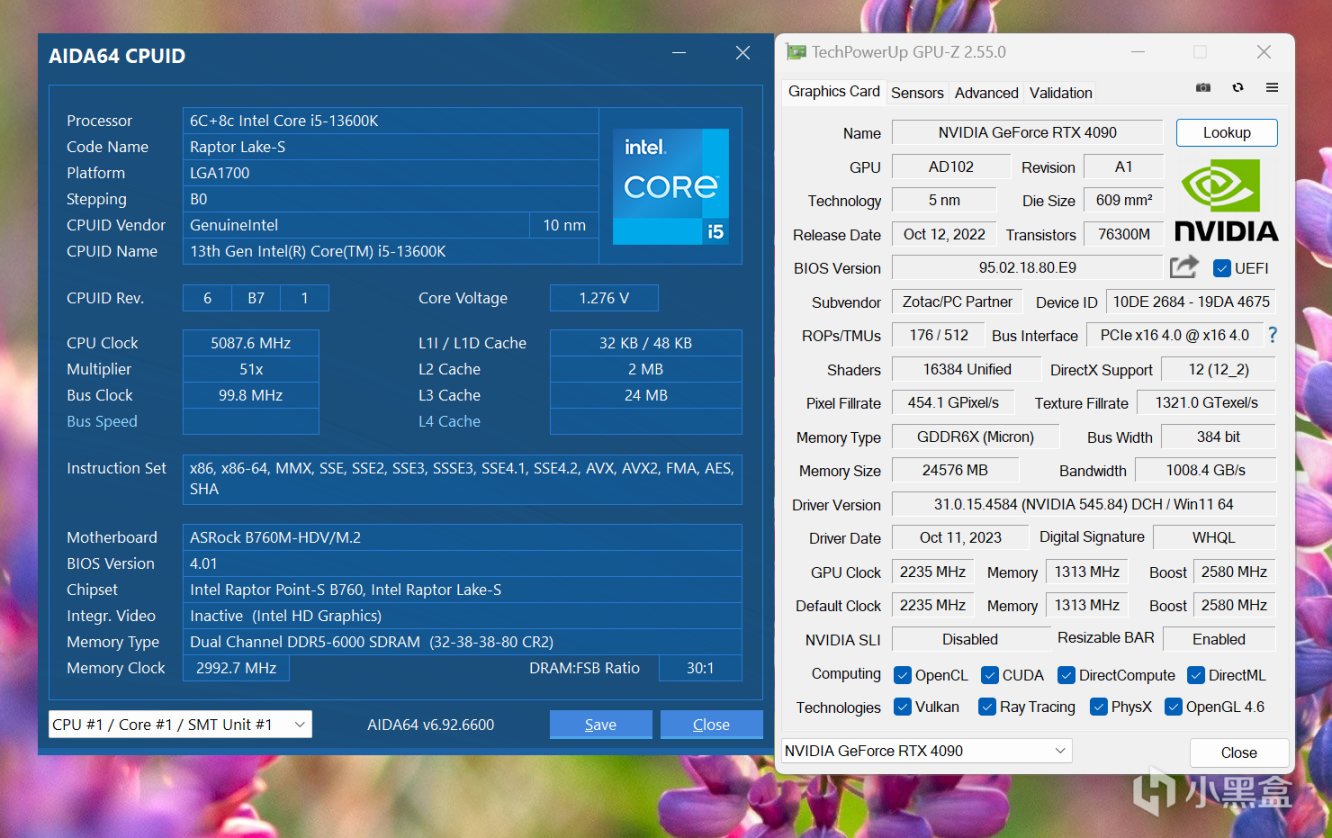Click the DRAM:FSB Ratio value '30:1'
This screenshot has height=838, width=1332.
click(x=701, y=668)
